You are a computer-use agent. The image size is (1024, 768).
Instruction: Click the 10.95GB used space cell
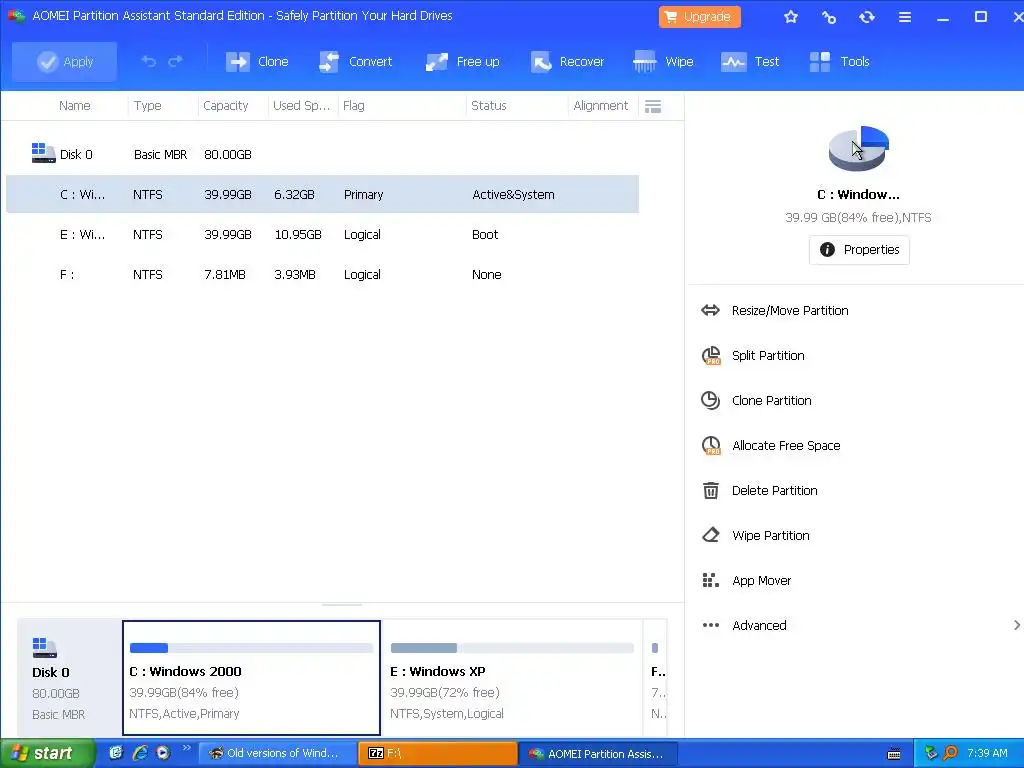coord(298,234)
